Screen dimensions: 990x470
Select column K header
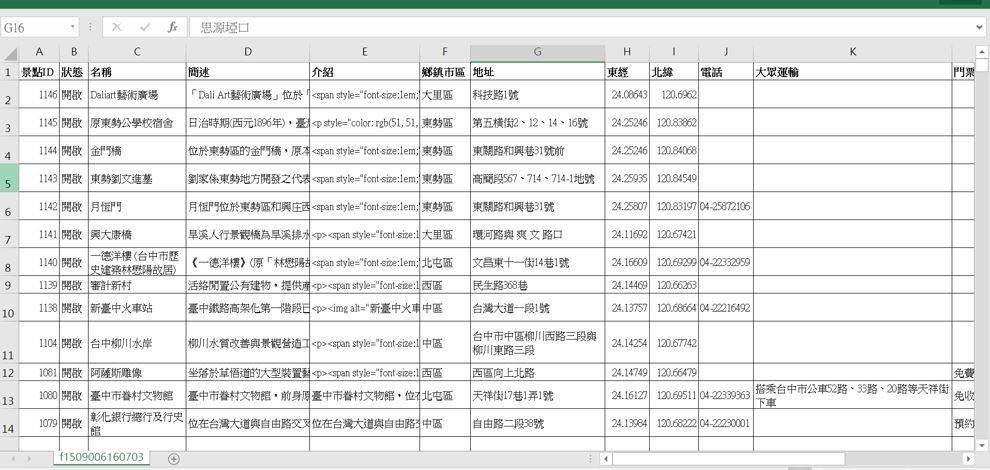pos(852,52)
